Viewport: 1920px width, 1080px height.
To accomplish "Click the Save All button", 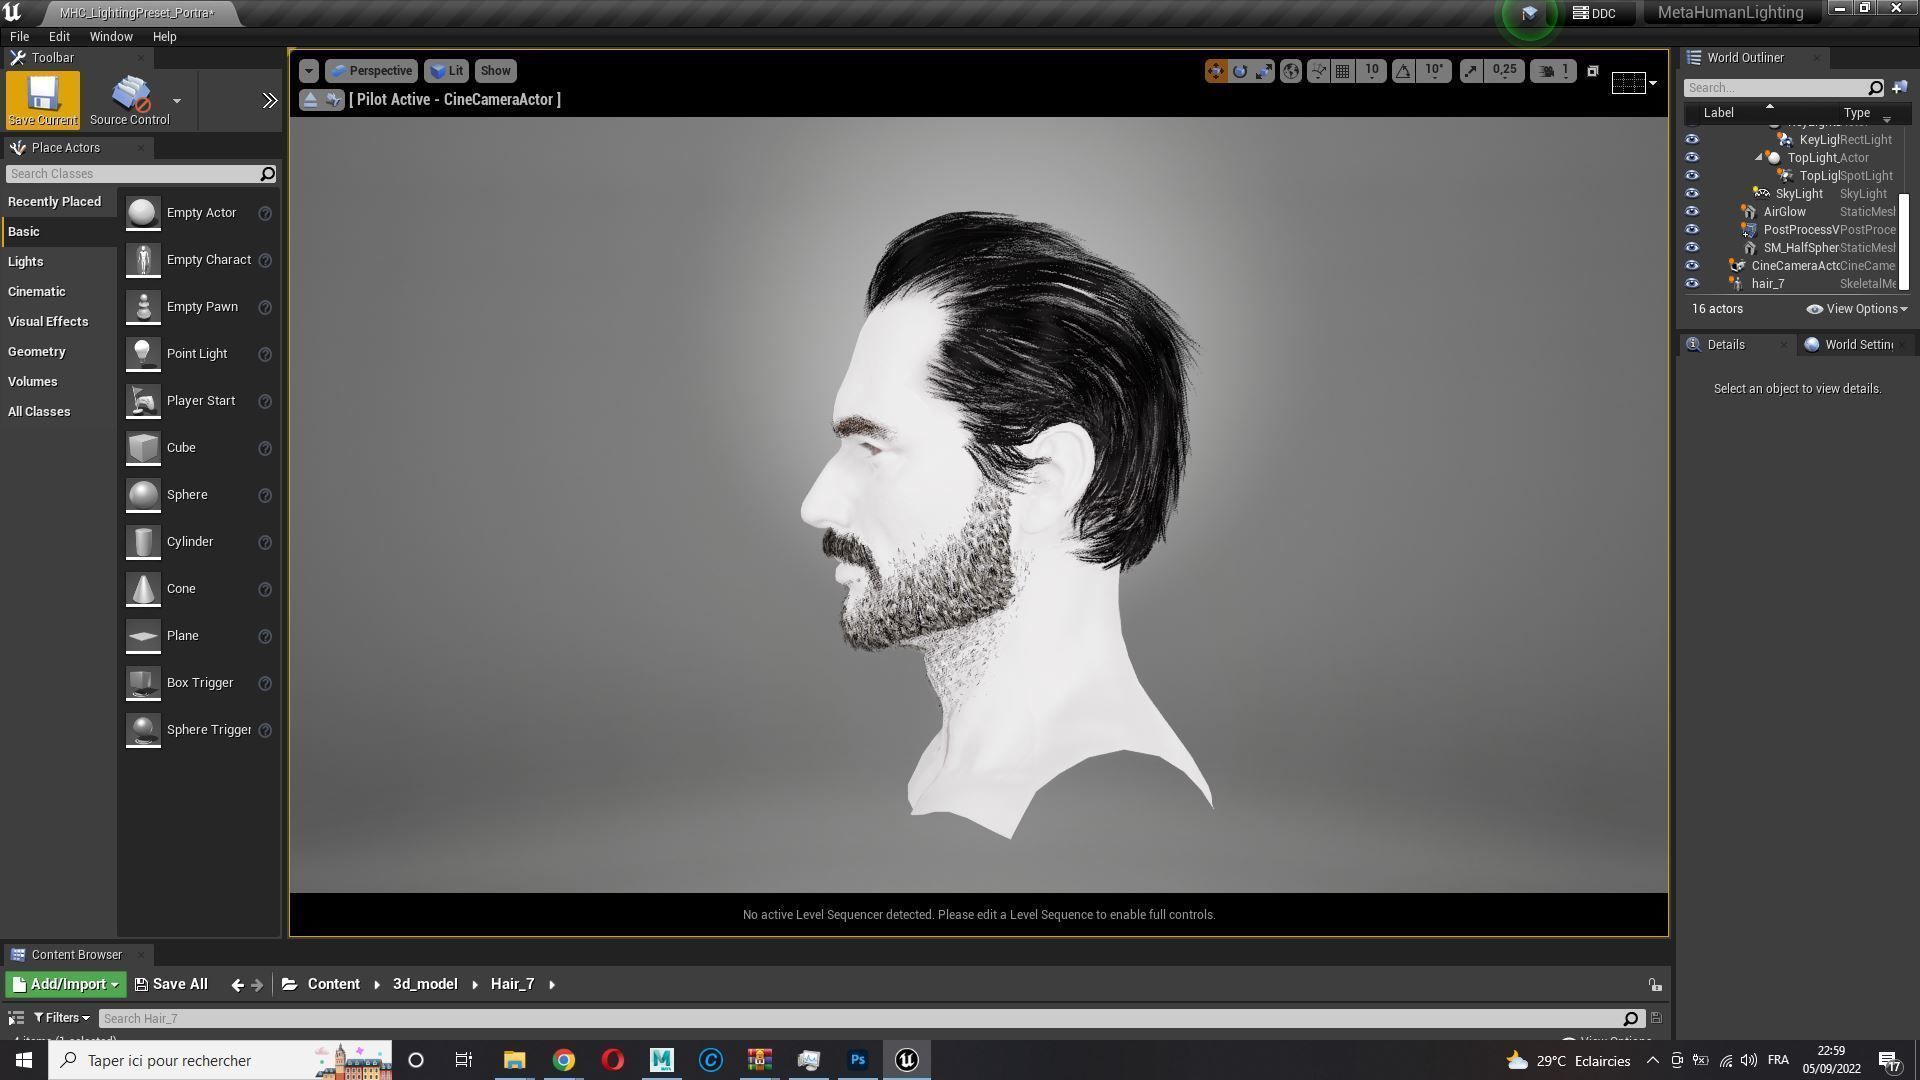I will 171,985.
